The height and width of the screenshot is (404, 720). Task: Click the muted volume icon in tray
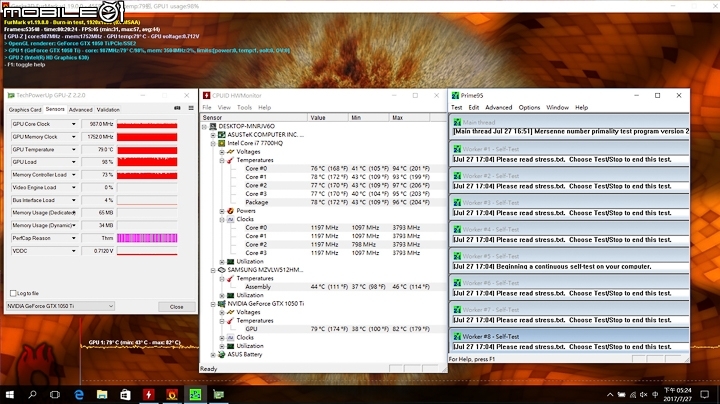click(x=644, y=394)
